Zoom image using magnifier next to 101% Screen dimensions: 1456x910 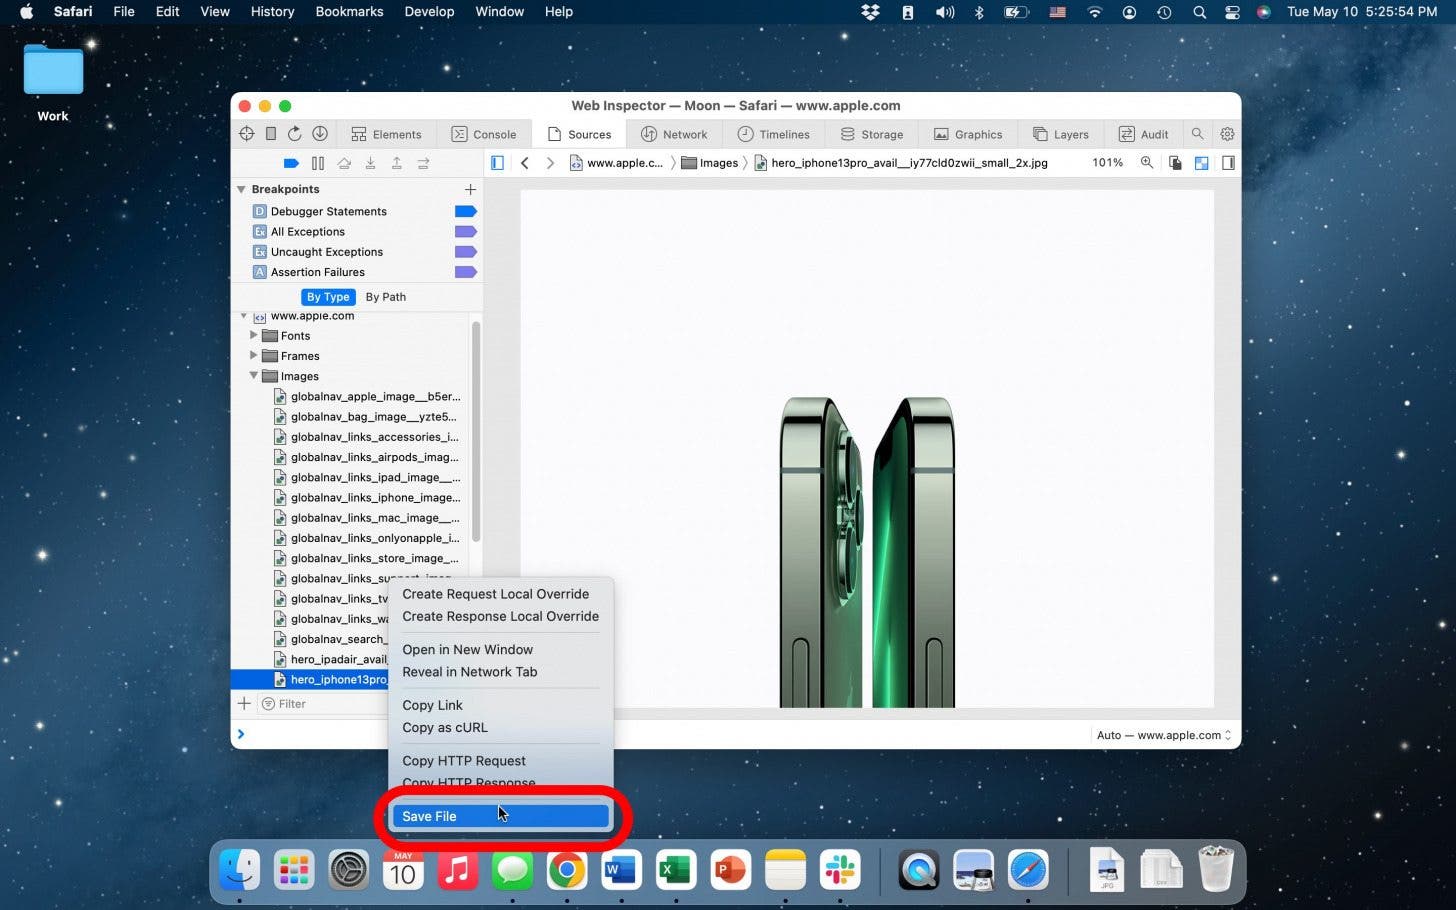(x=1147, y=163)
